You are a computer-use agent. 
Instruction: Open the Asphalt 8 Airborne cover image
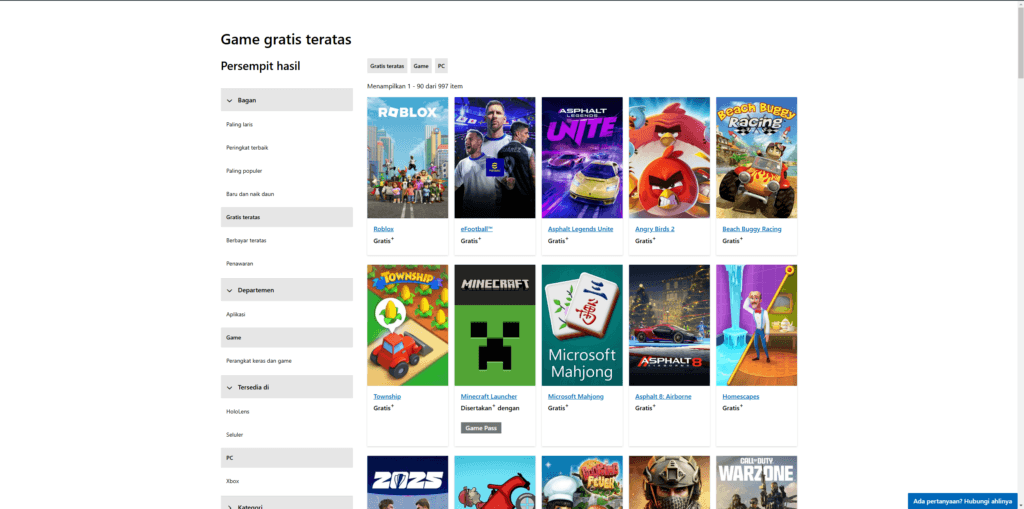click(x=669, y=325)
